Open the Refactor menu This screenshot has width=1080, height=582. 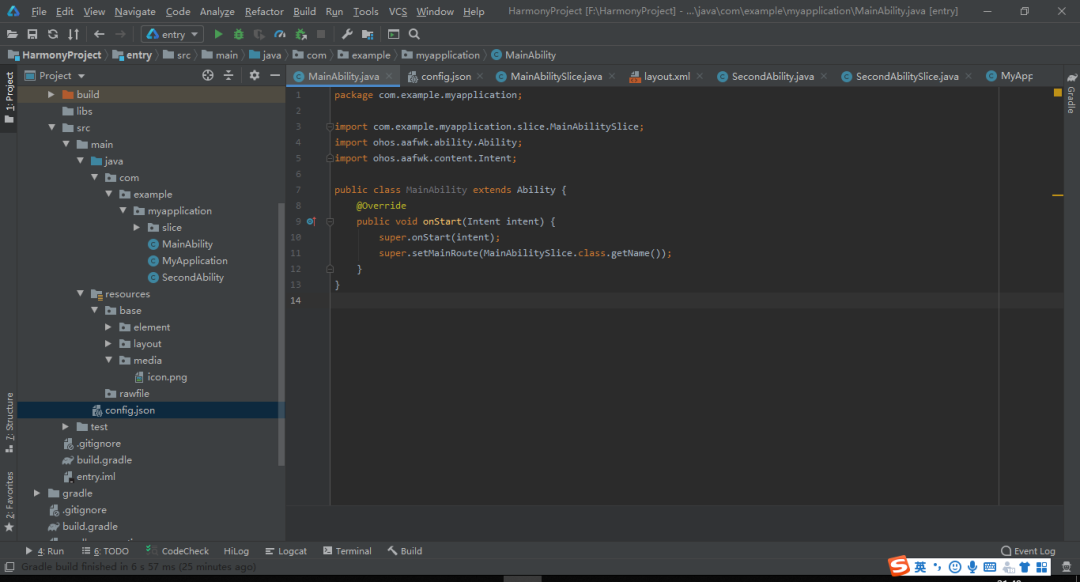pos(264,12)
